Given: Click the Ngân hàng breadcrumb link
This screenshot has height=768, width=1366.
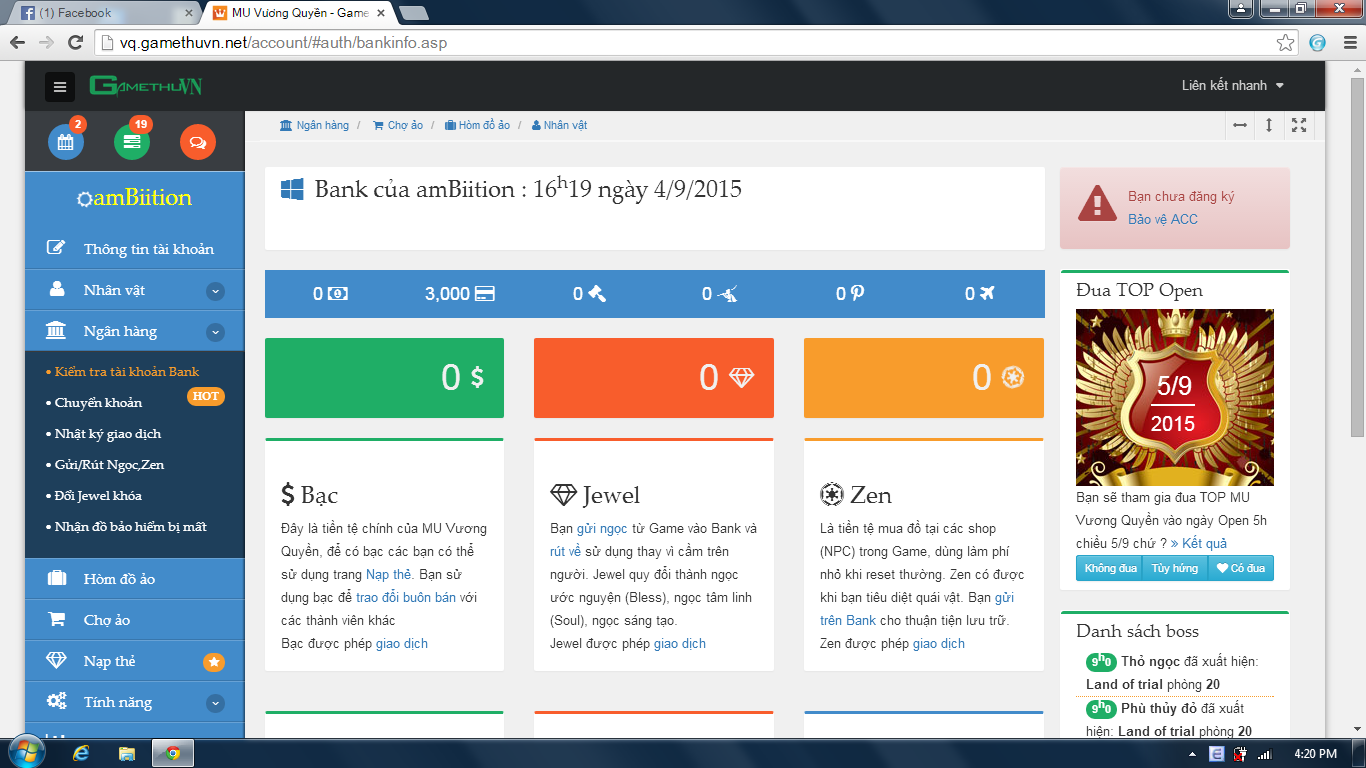Looking at the screenshot, I should (x=315, y=125).
